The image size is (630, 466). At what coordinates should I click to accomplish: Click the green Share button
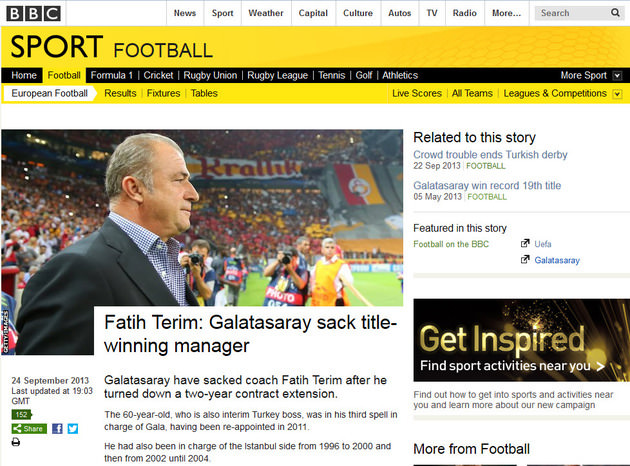(x=29, y=429)
